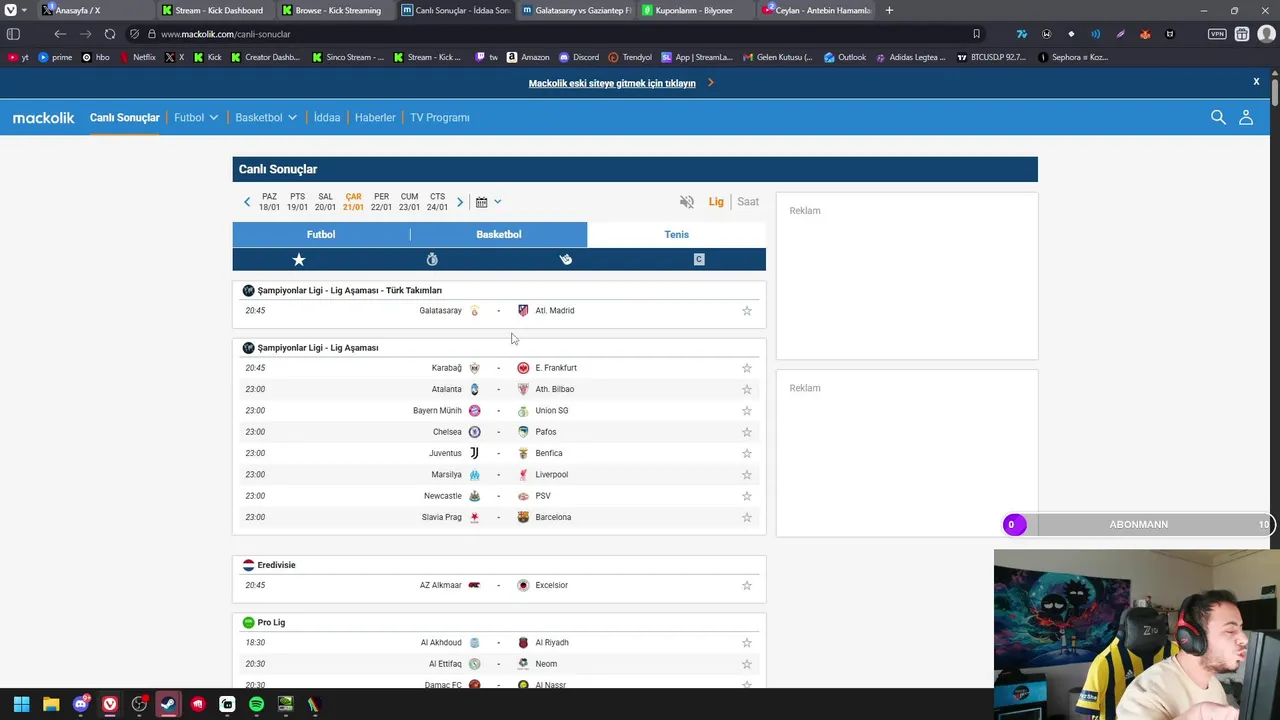Open TV Programı in the navigation bar

click(439, 117)
